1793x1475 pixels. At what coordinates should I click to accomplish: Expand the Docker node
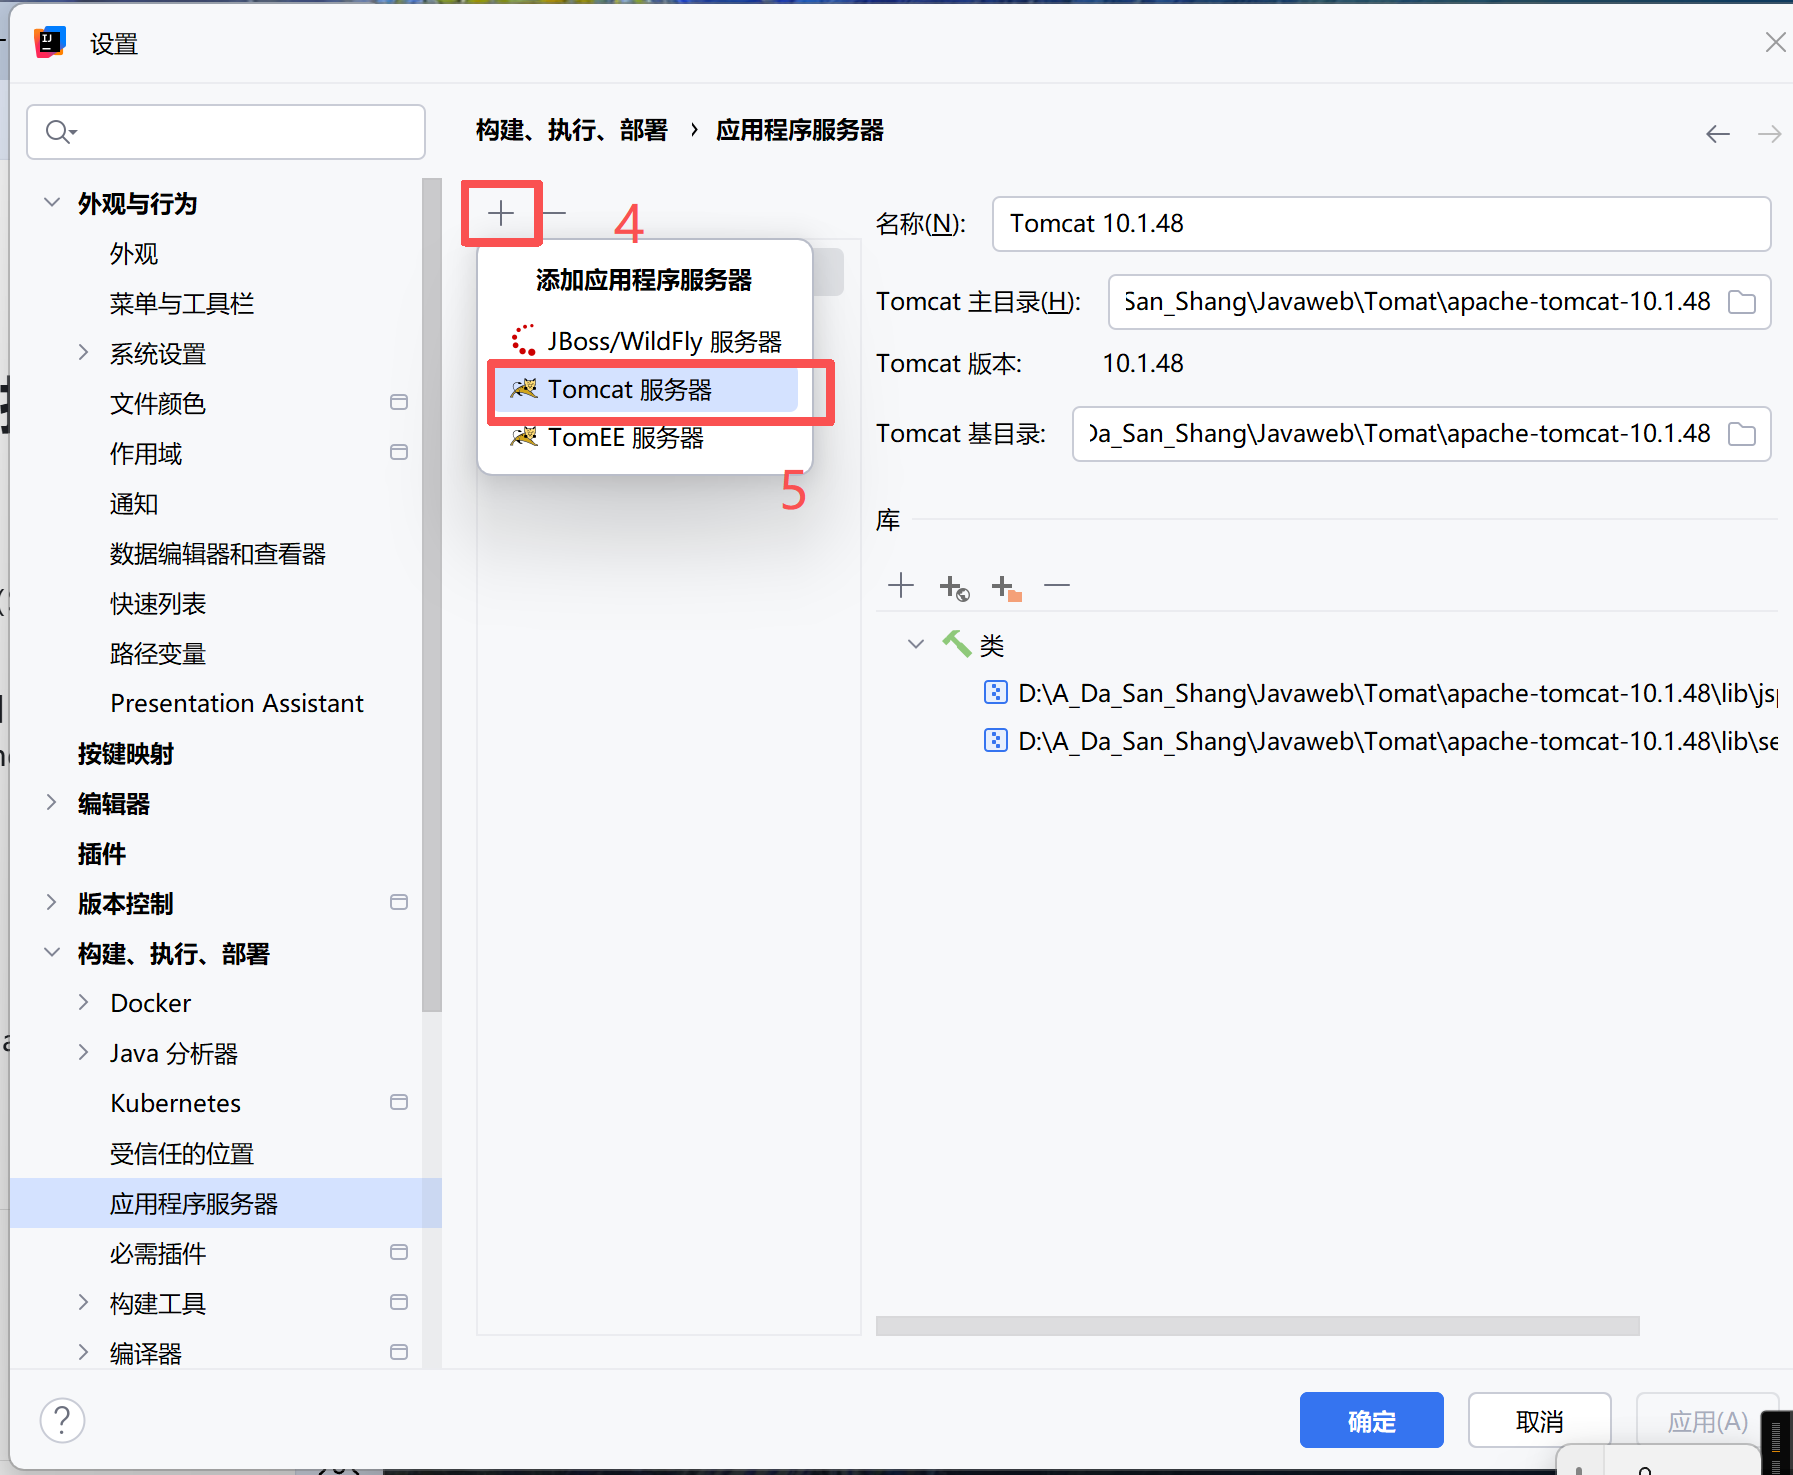[84, 1003]
